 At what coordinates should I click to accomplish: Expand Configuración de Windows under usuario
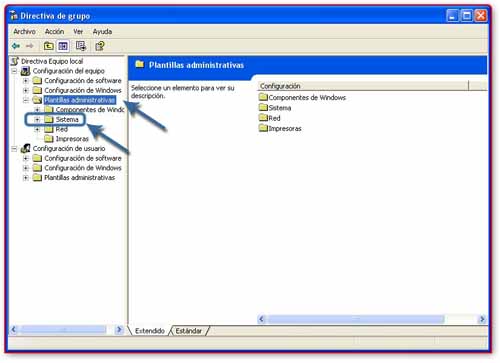(x=26, y=168)
